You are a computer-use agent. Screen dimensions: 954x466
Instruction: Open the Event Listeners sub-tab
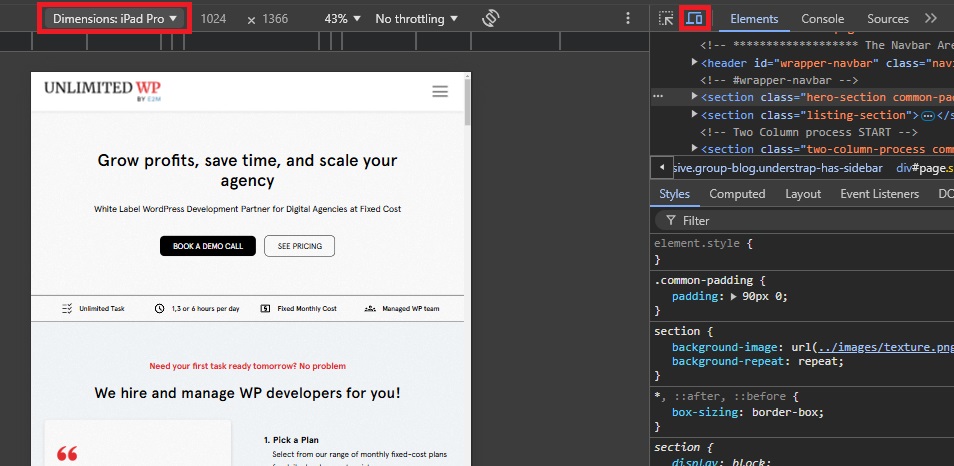(879, 194)
